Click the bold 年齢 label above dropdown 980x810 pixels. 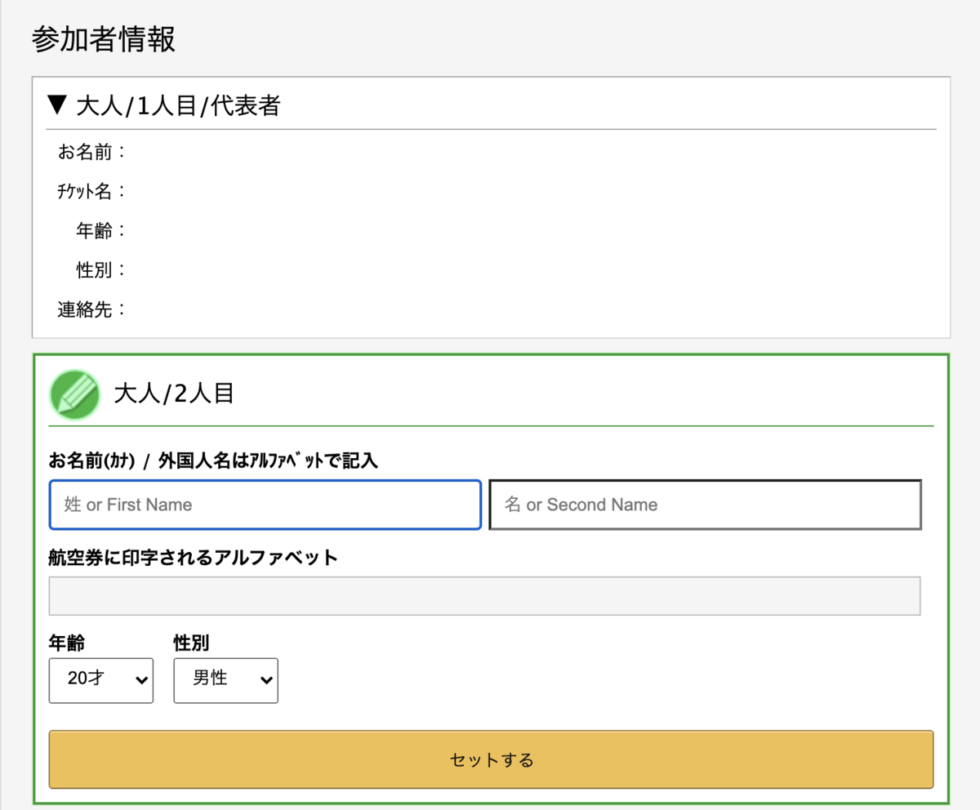(x=67, y=642)
